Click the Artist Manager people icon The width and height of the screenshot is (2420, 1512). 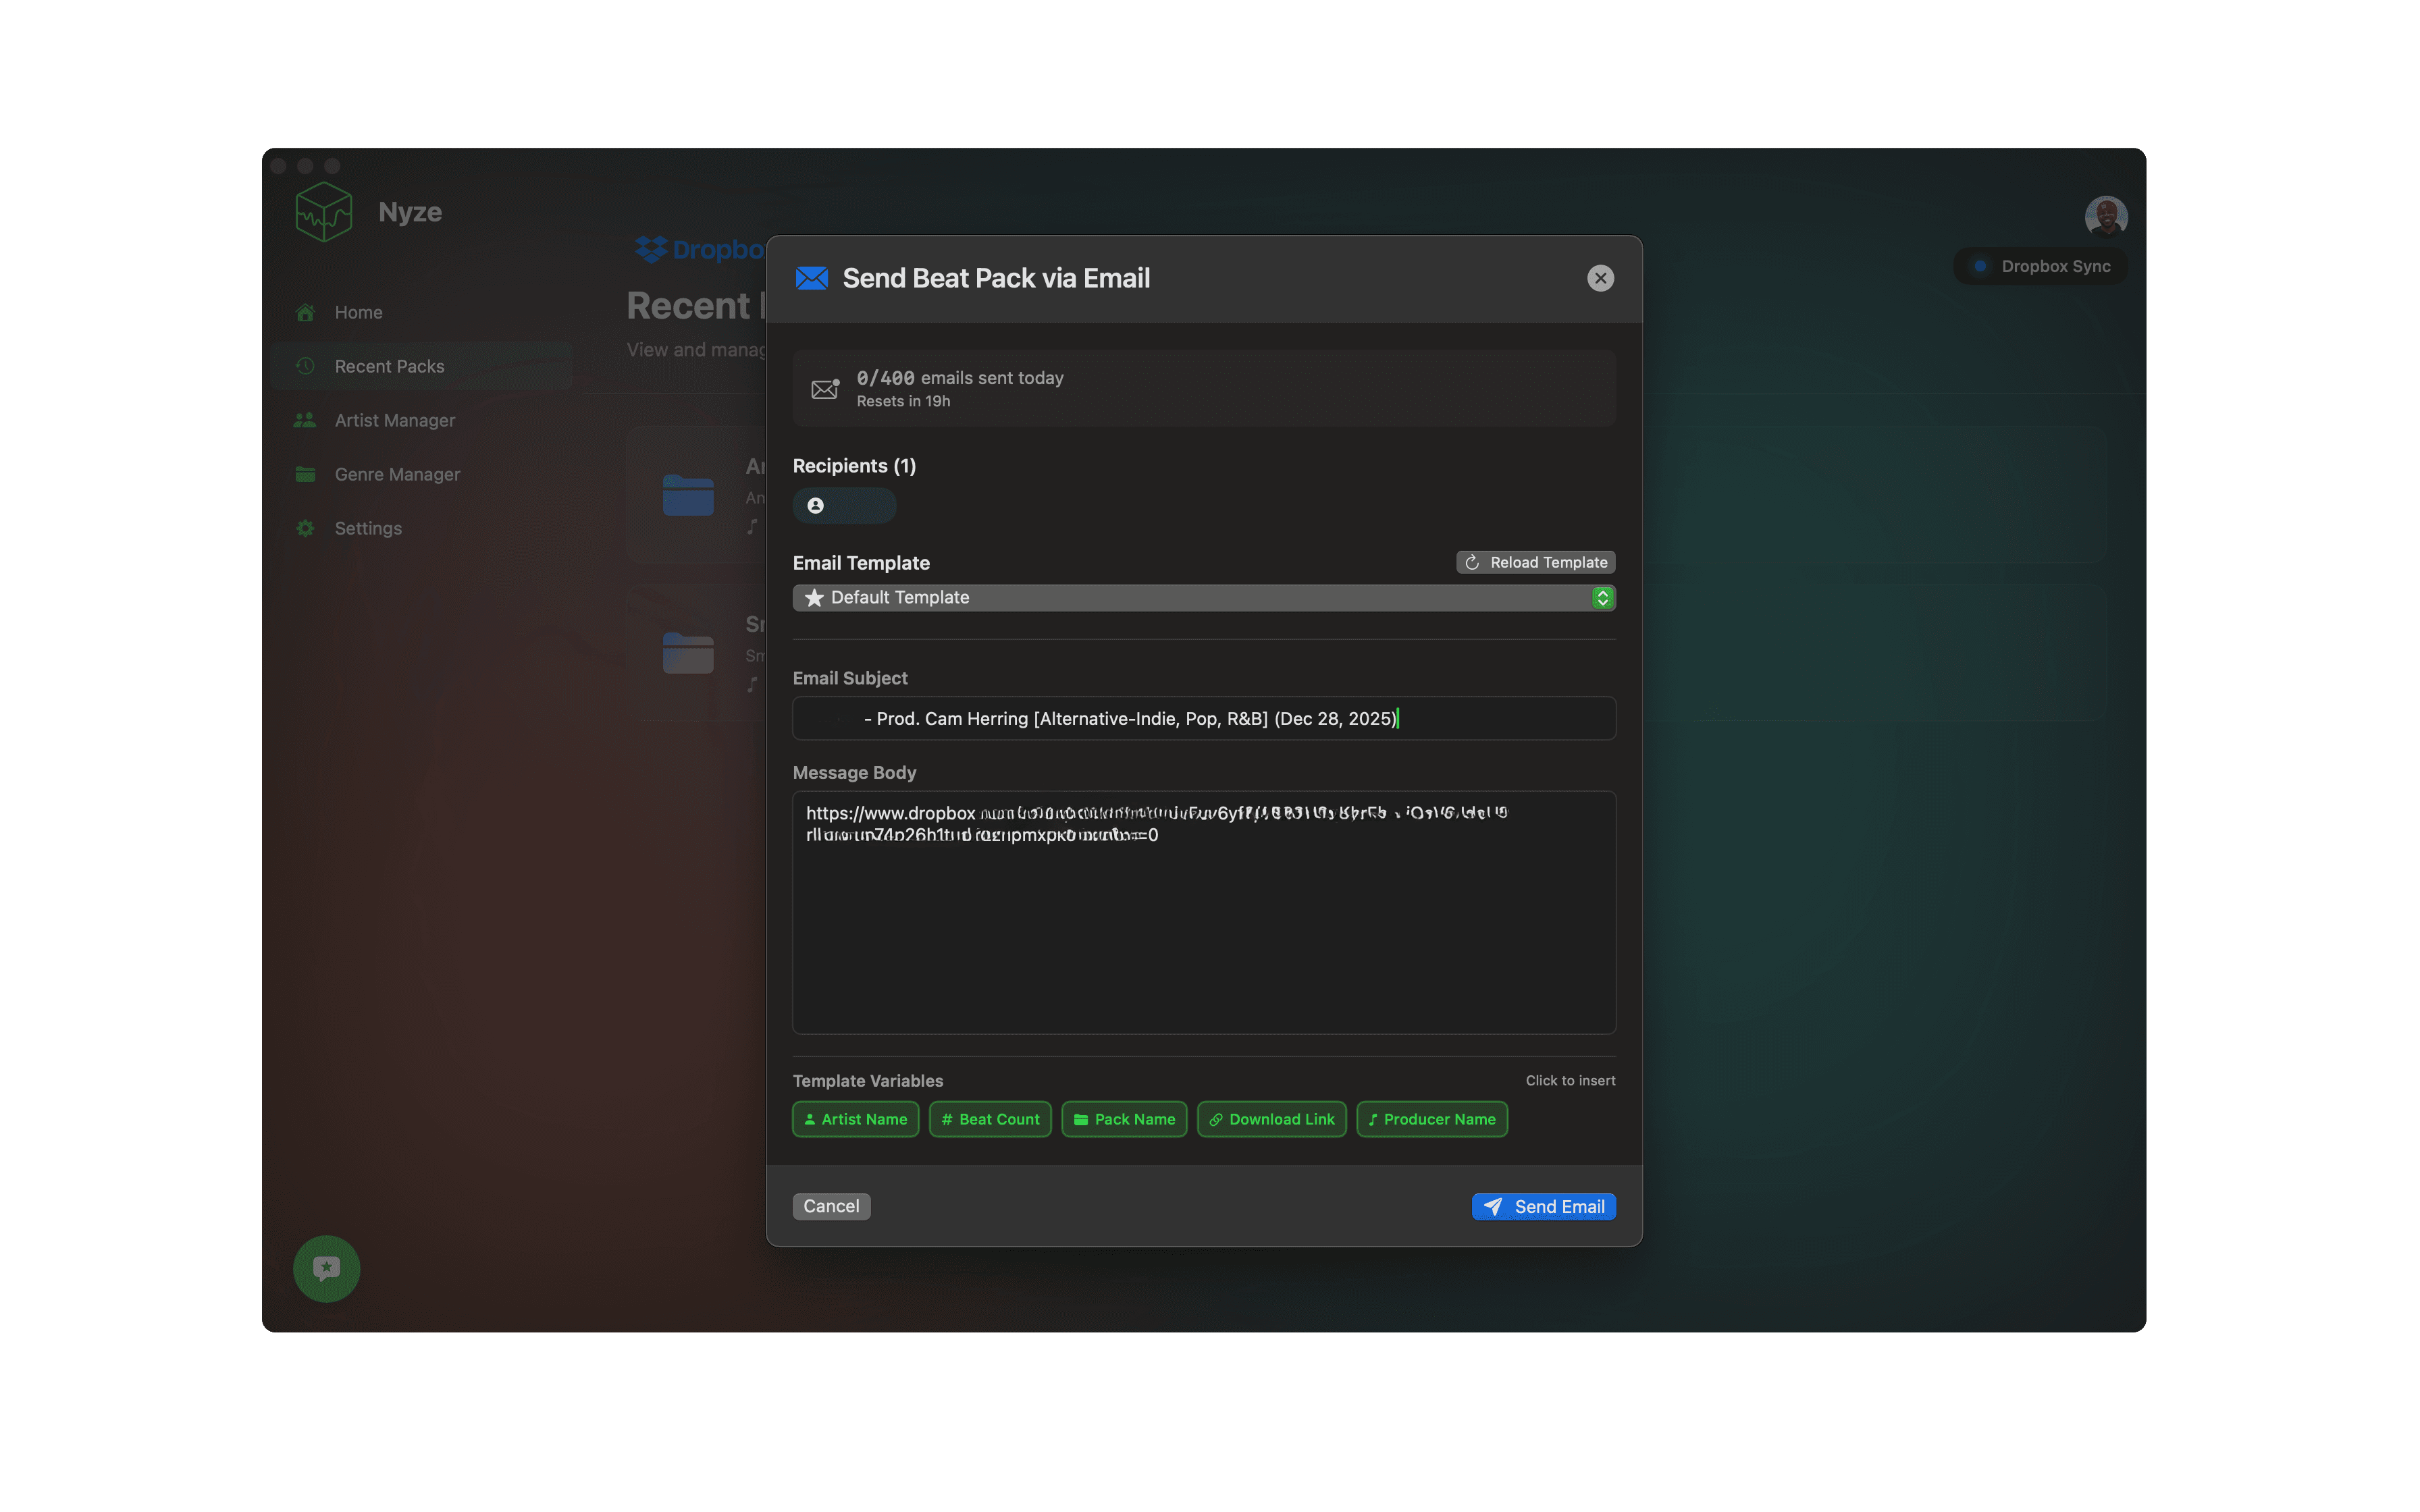(305, 420)
